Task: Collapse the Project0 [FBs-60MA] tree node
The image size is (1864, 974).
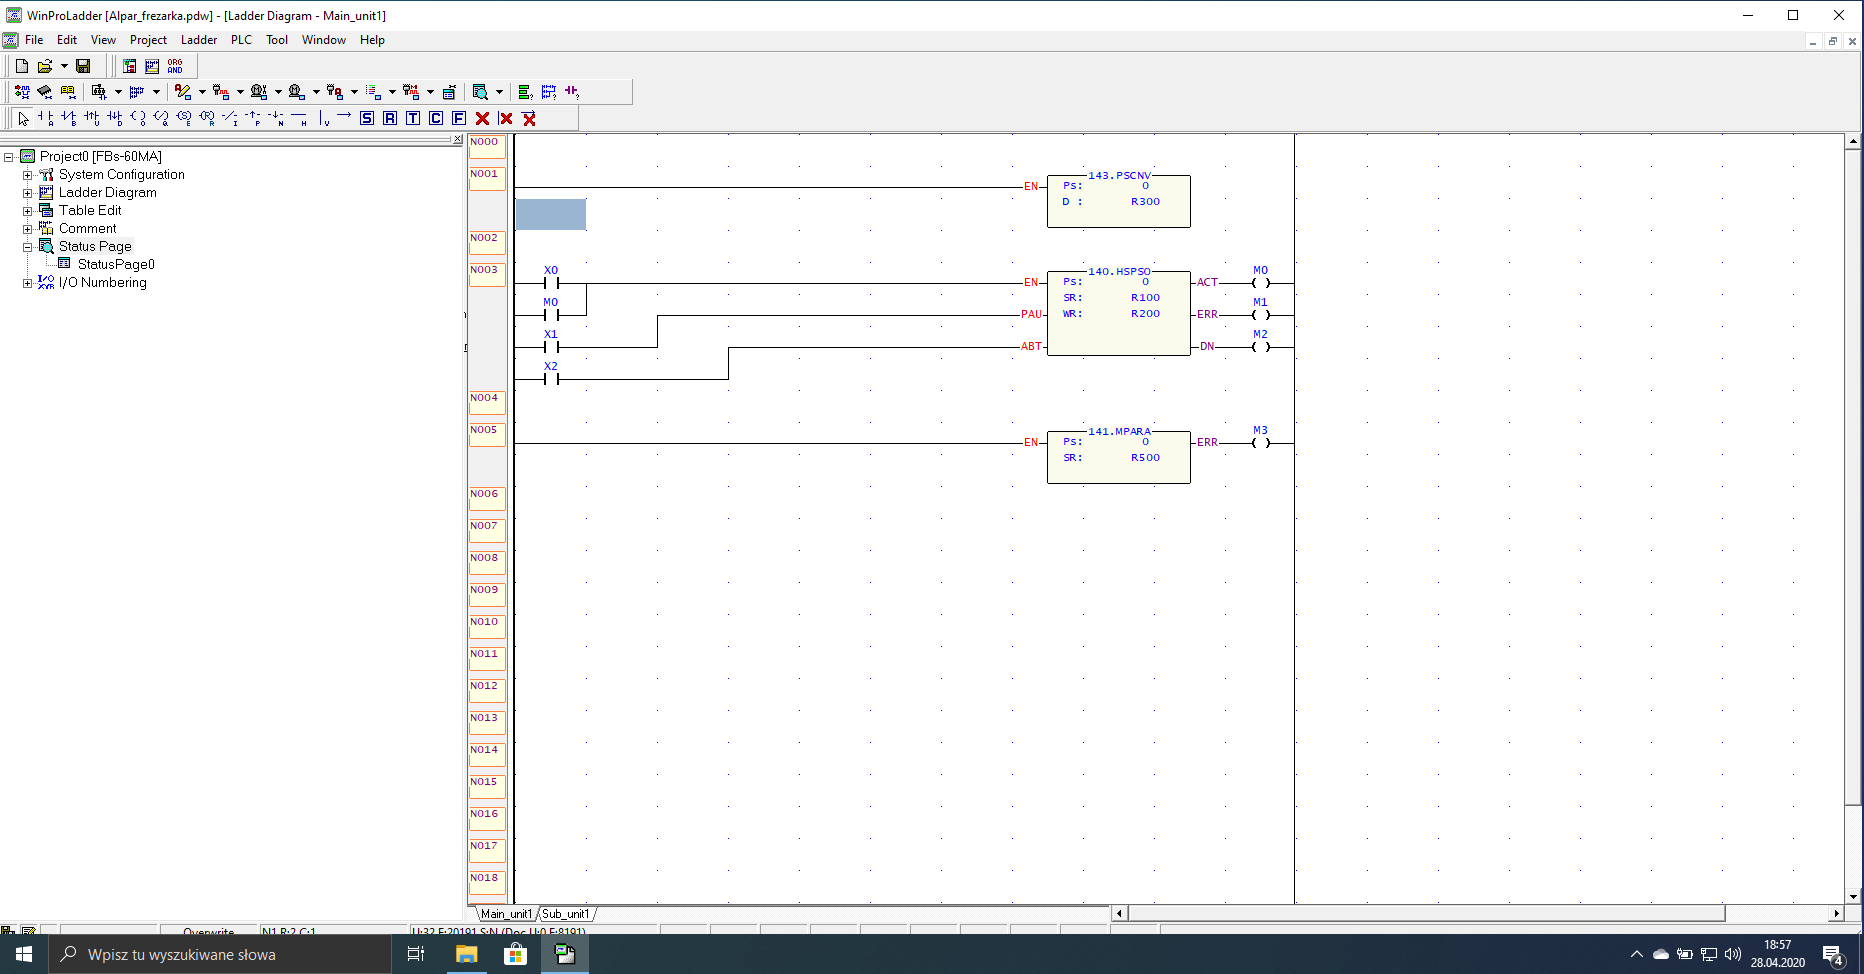Action: pyautogui.click(x=9, y=157)
